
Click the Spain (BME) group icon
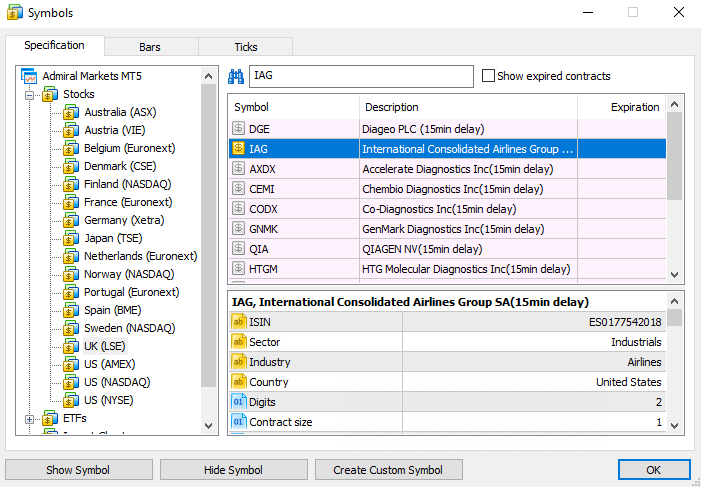71,310
